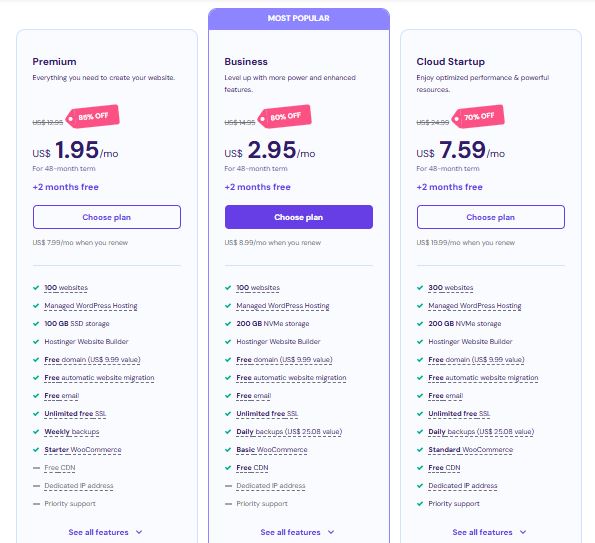Click checkmark beside Cloud Startup 300 websites
595x543 pixels.
point(420,288)
